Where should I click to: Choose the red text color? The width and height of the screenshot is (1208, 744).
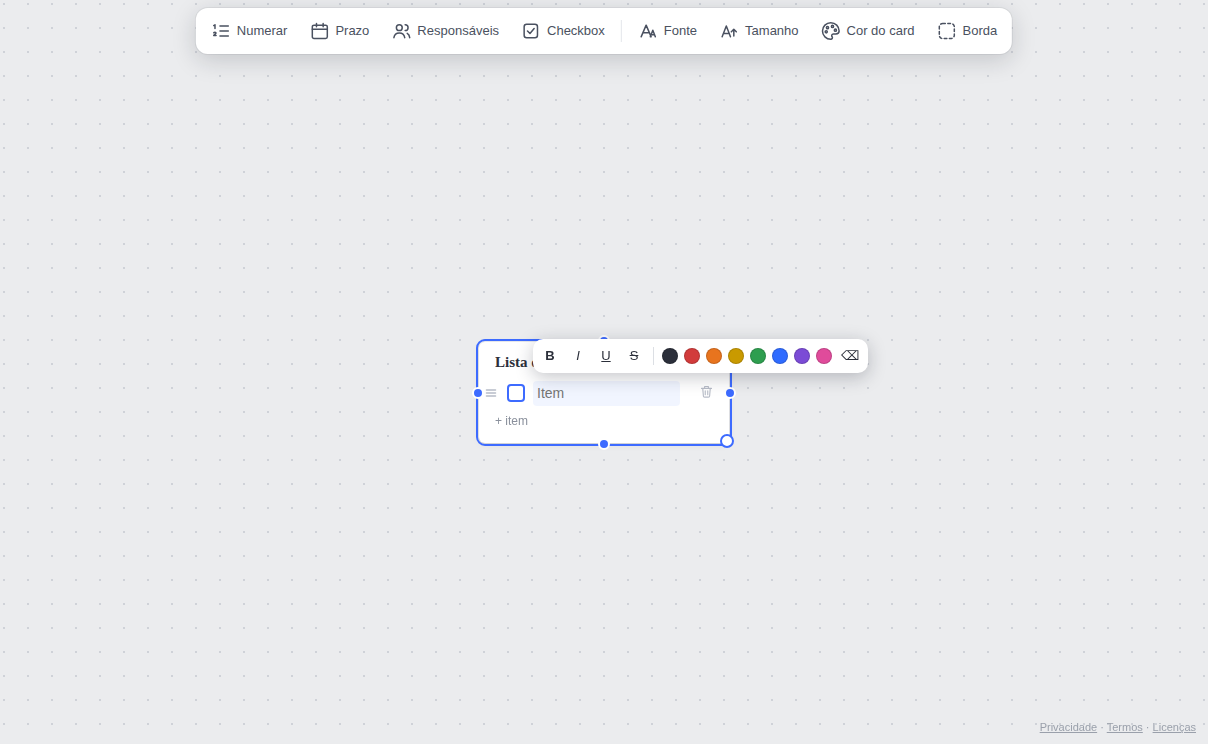[x=692, y=356]
